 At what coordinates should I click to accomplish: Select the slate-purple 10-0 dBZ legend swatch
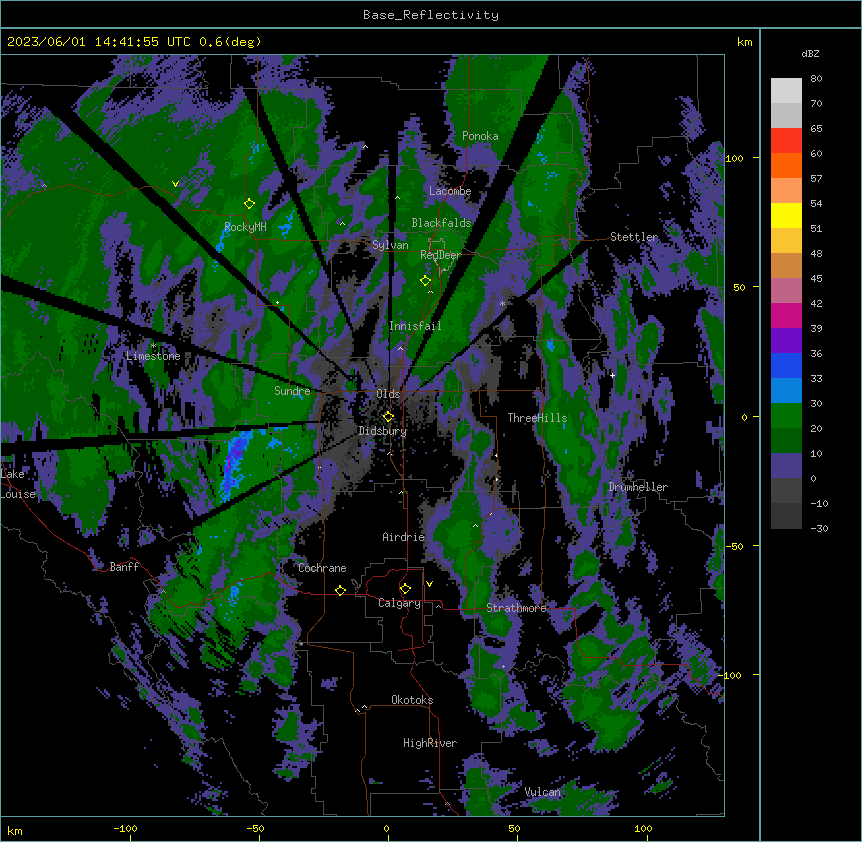pos(786,466)
